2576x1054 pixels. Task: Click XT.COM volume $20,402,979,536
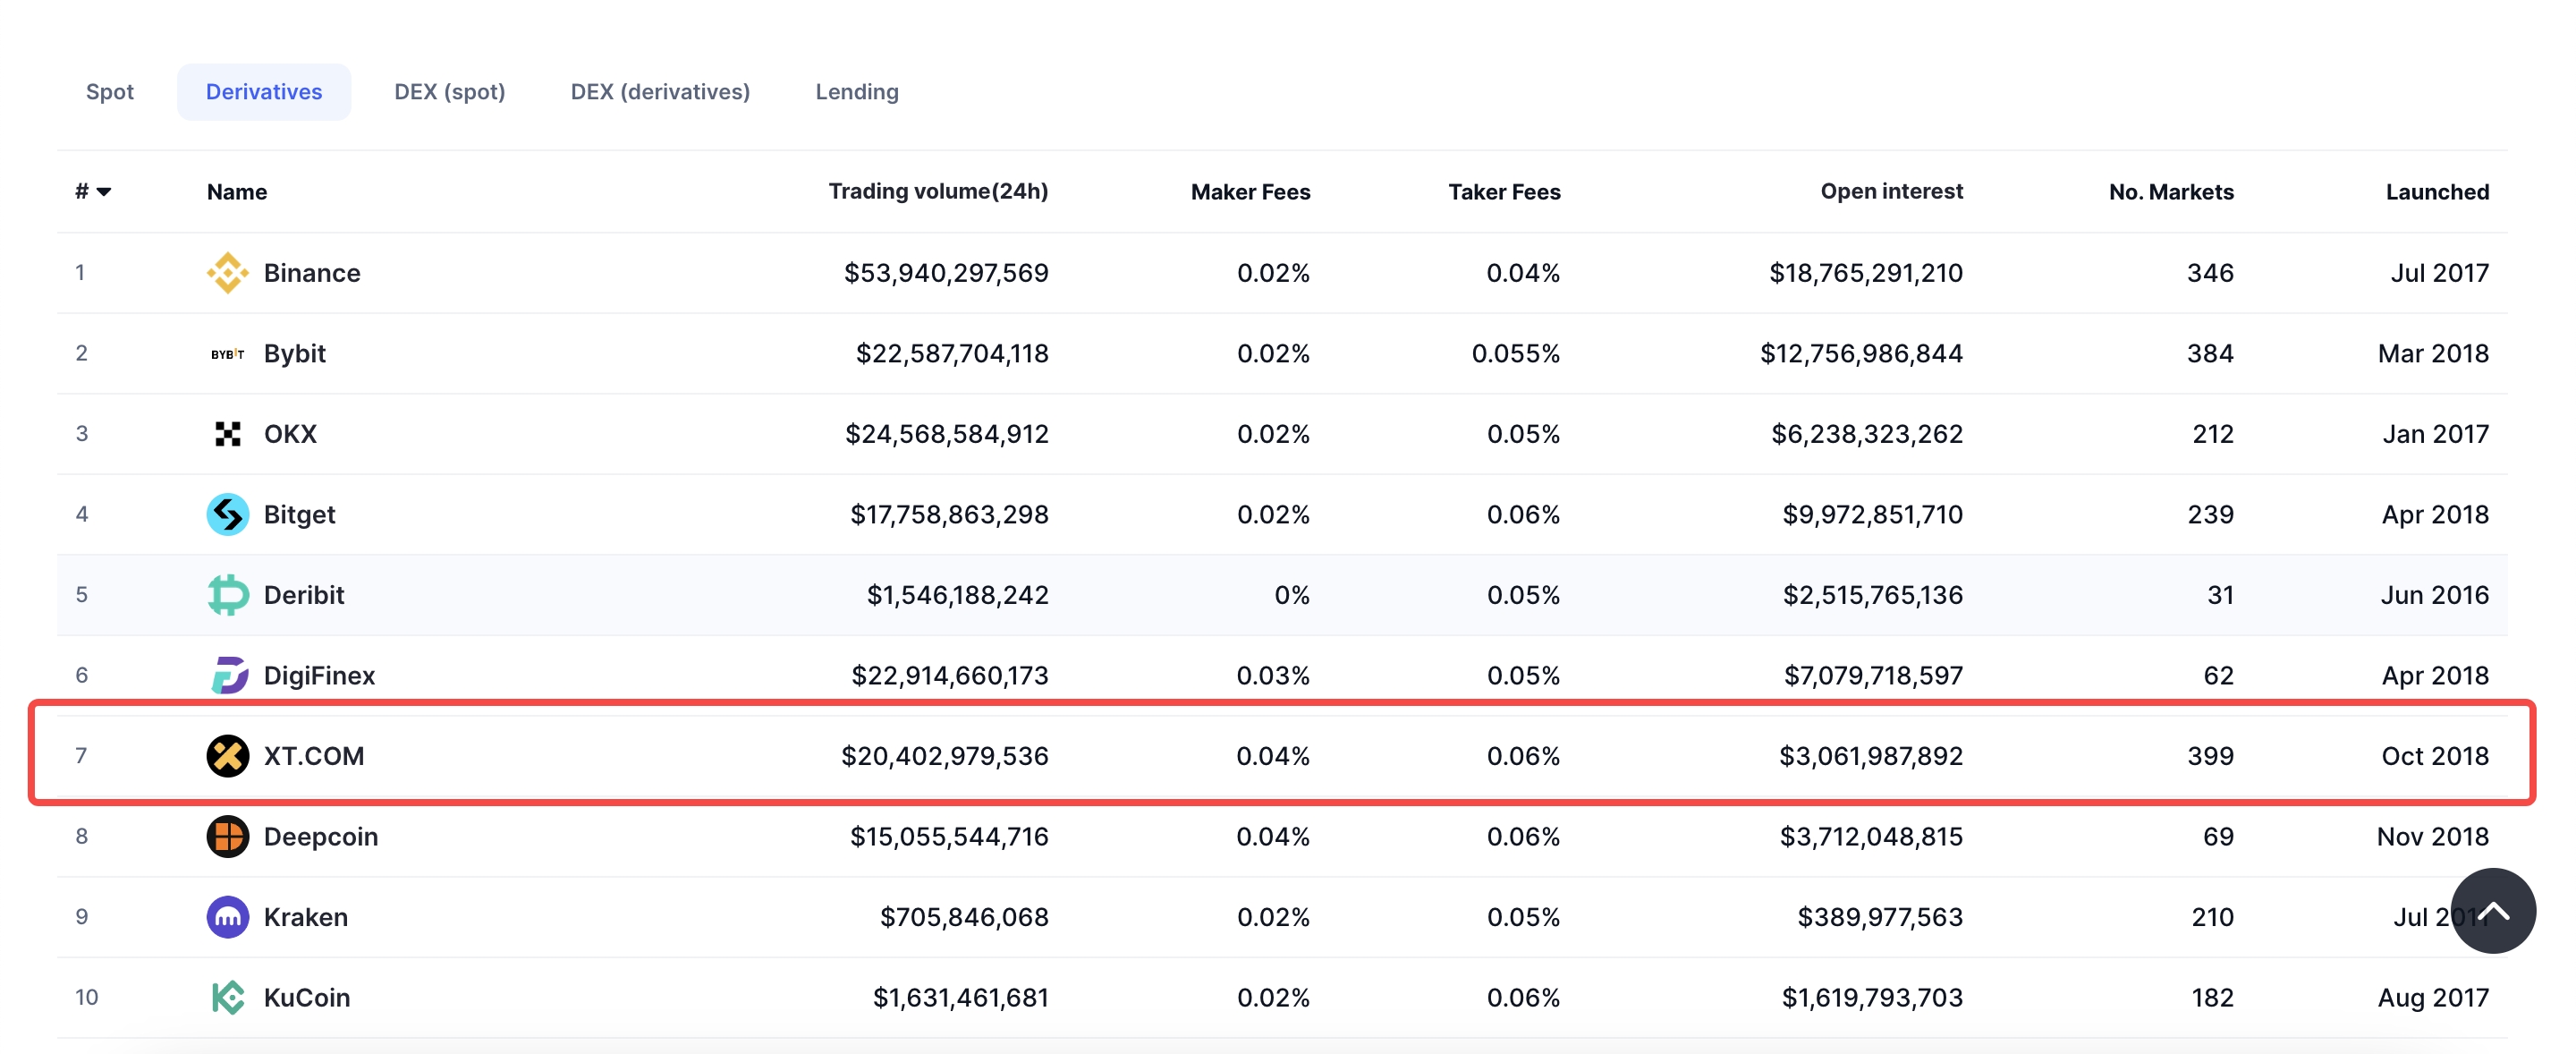click(x=945, y=756)
